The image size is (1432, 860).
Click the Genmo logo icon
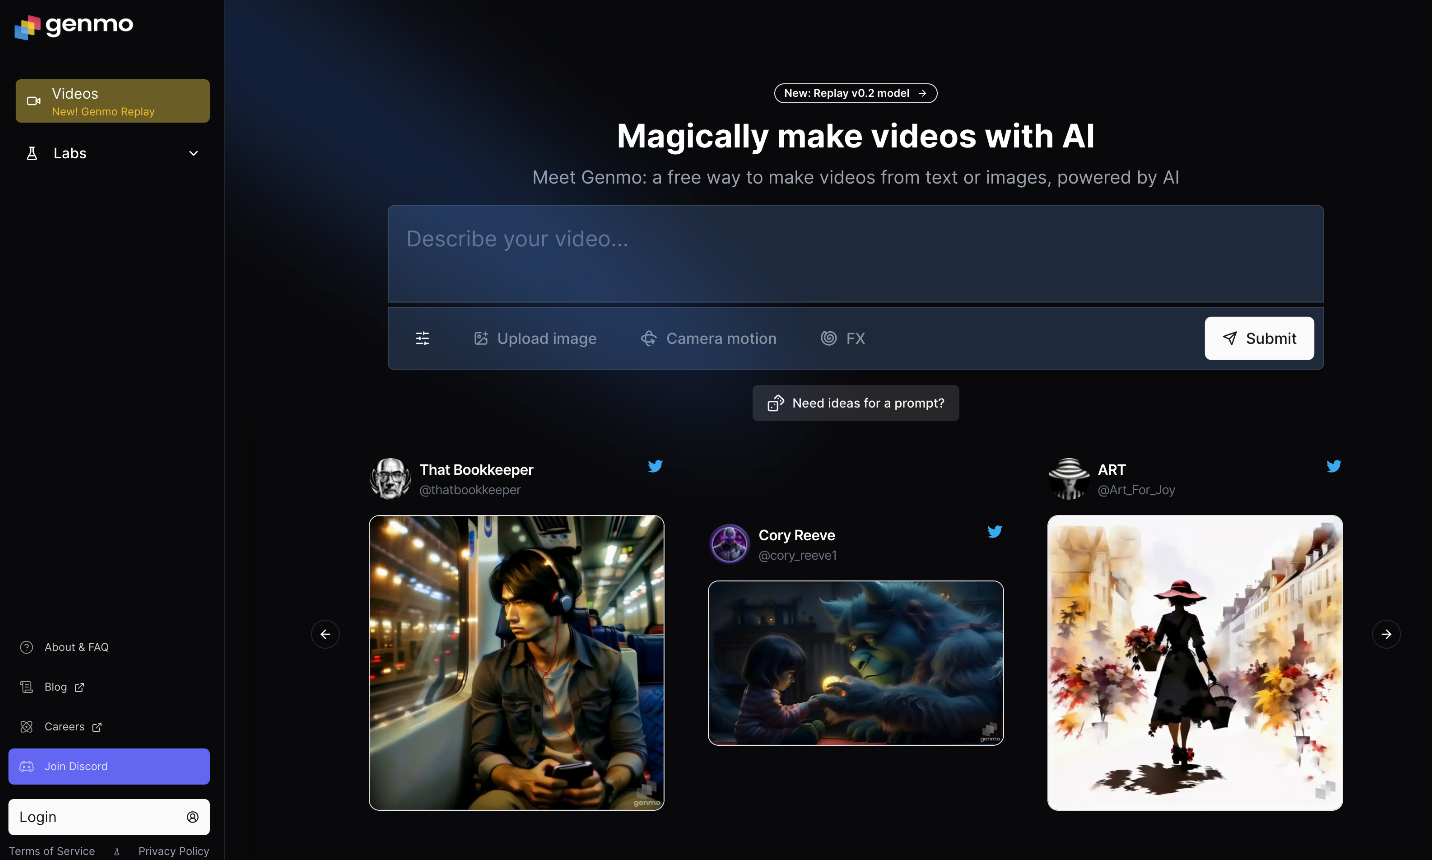pyautogui.click(x=27, y=27)
